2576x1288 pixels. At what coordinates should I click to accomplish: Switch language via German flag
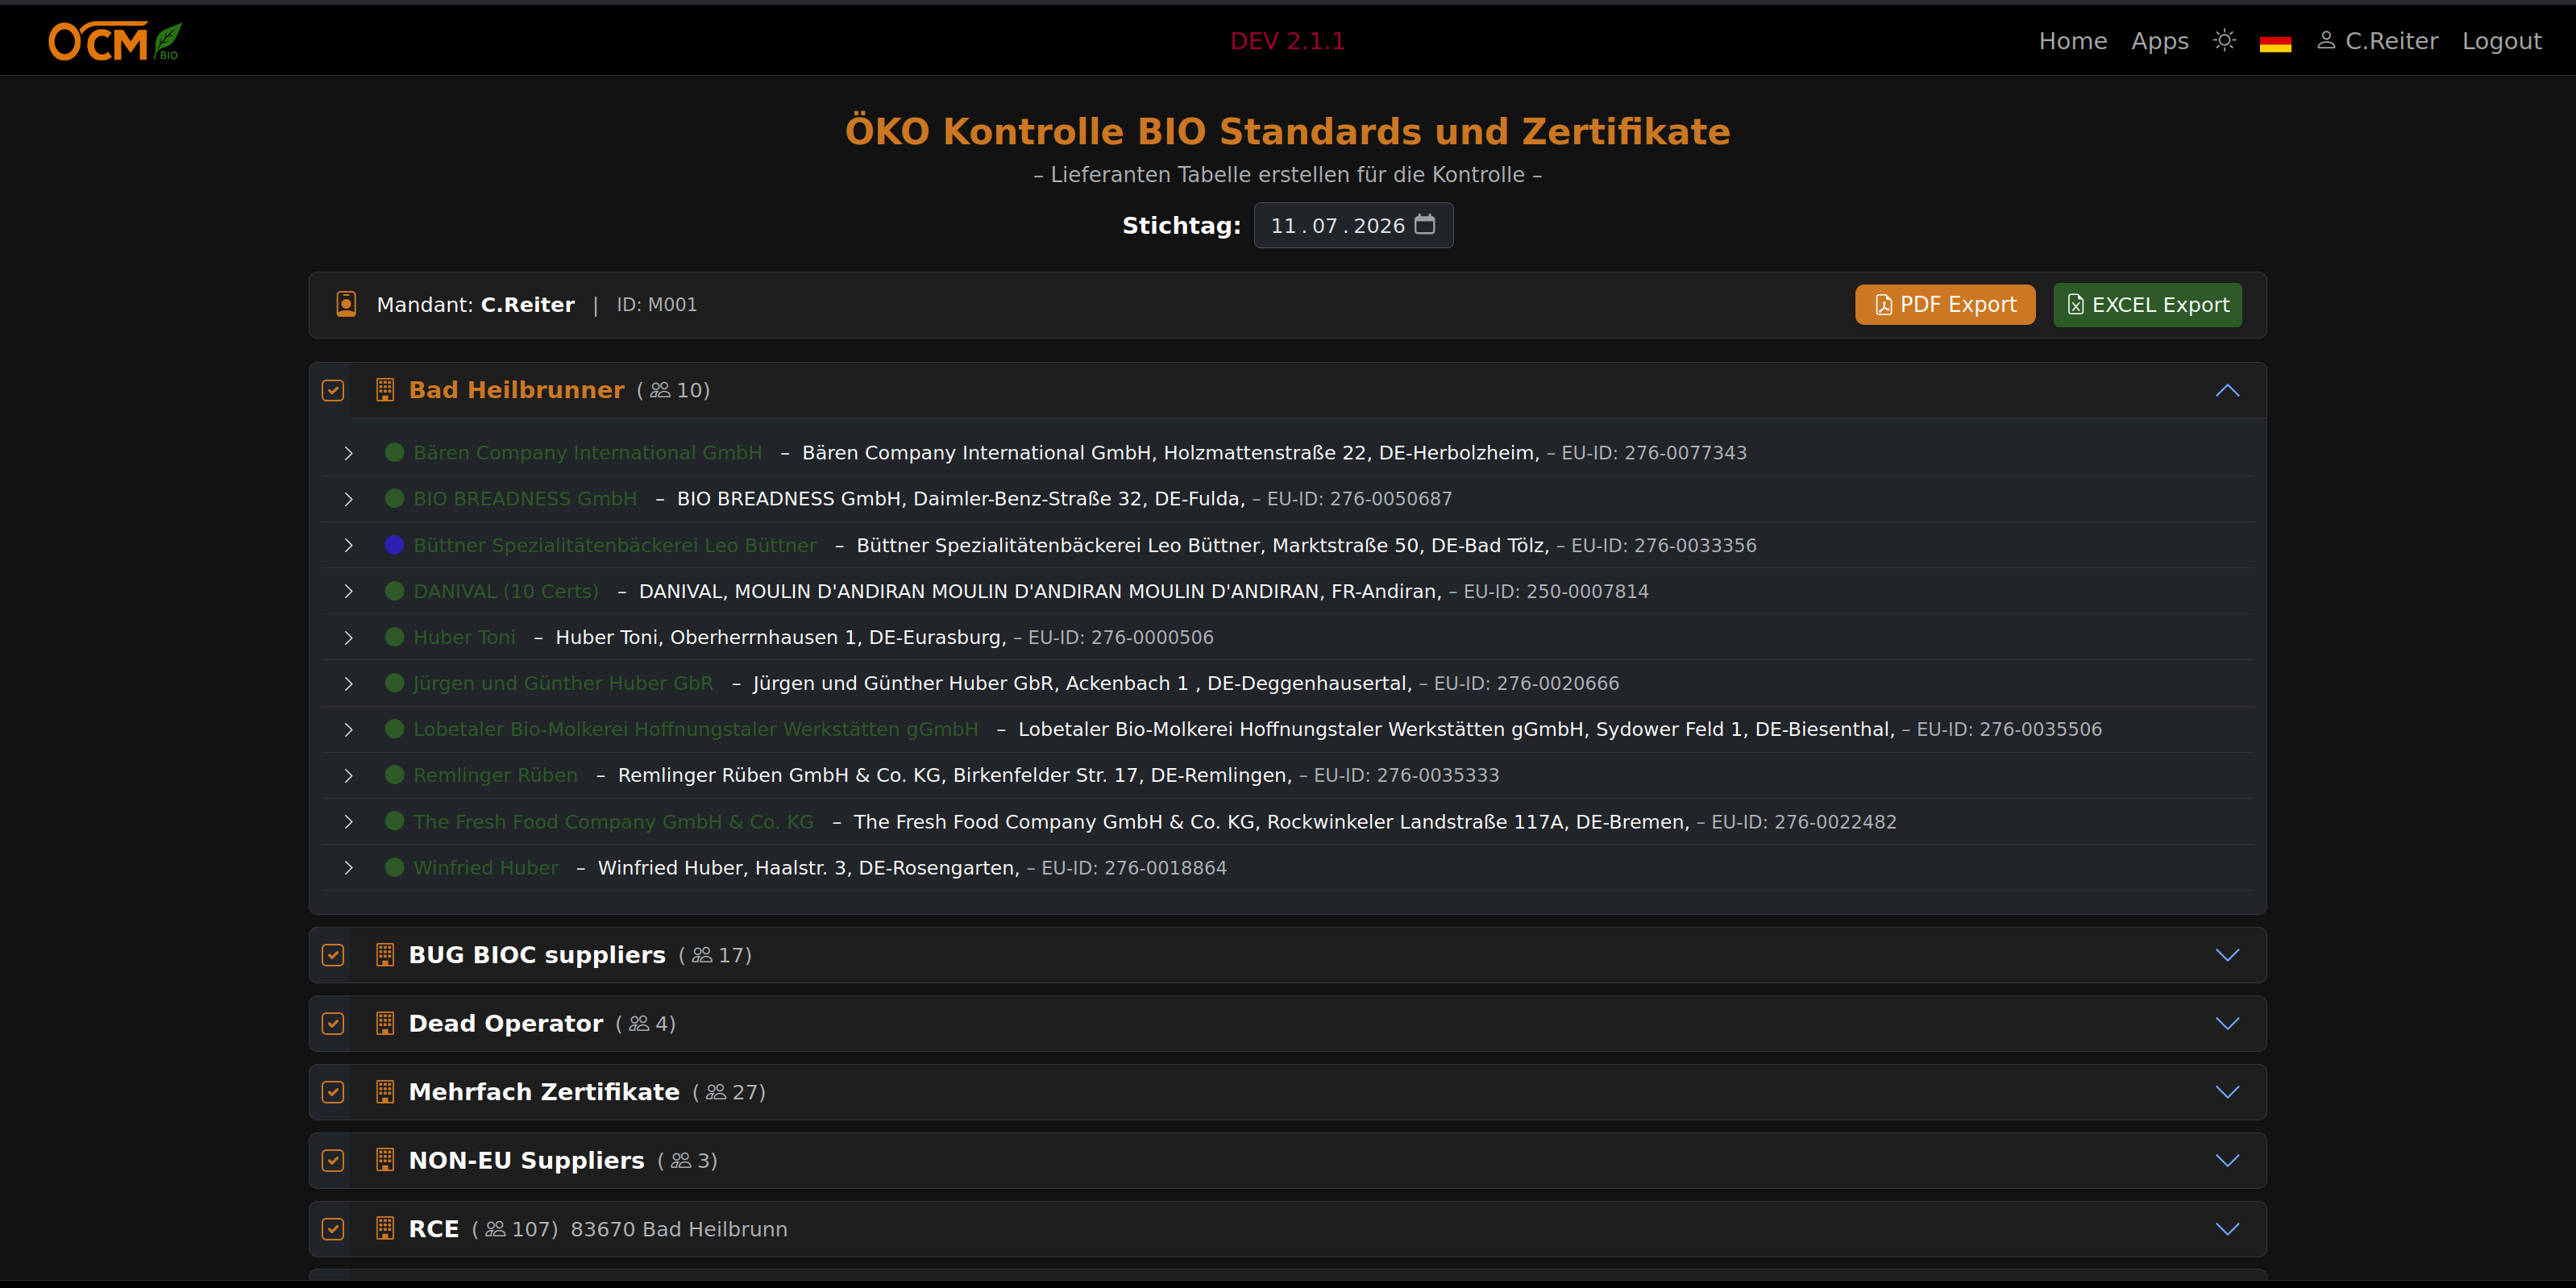[x=2275, y=42]
